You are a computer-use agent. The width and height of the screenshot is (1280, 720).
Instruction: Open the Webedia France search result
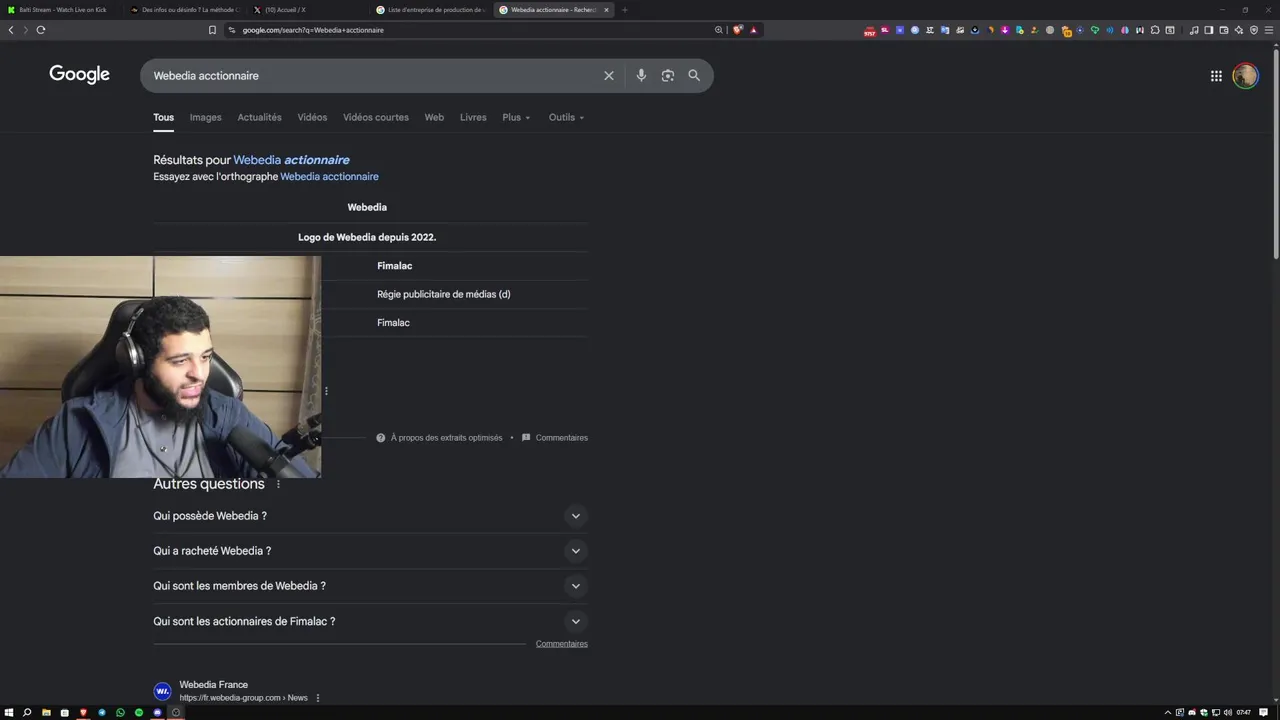click(x=213, y=685)
